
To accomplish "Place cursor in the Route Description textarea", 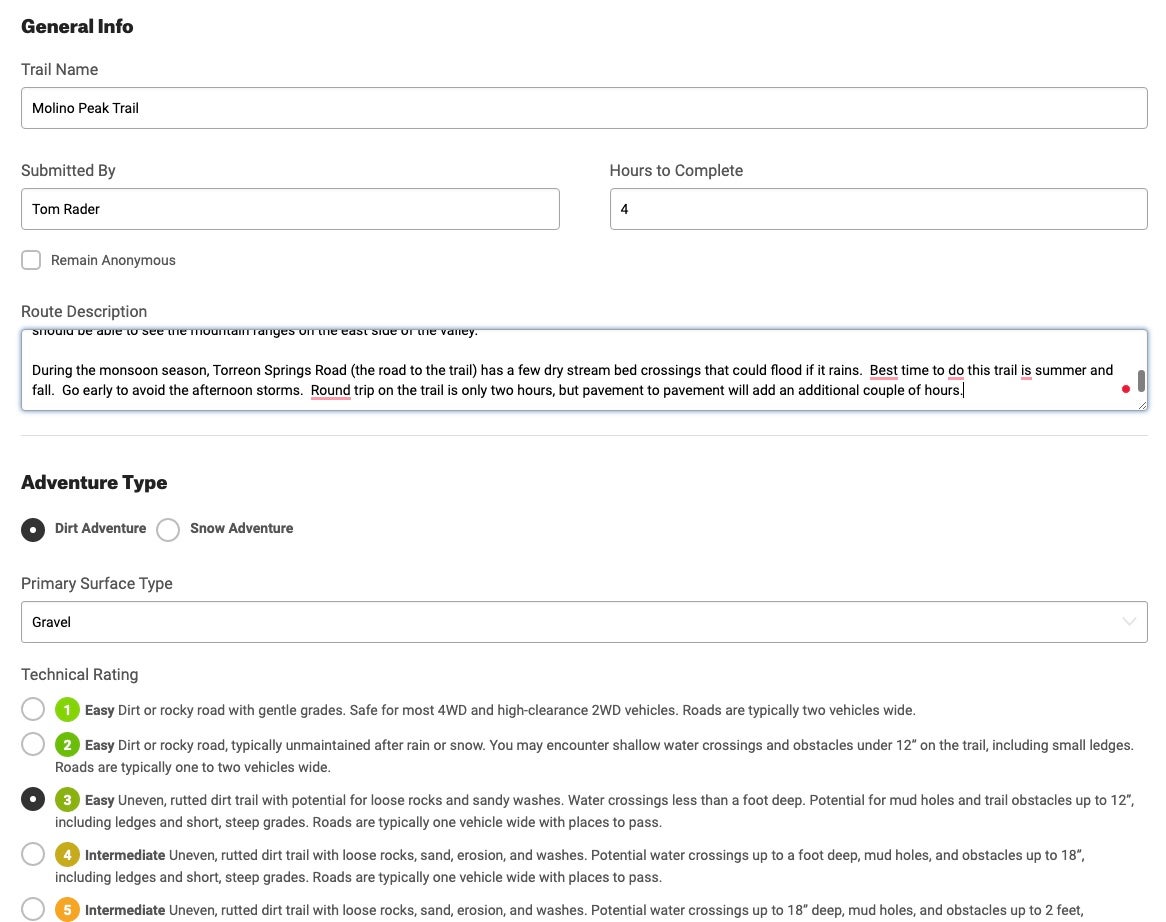I will [x=584, y=370].
